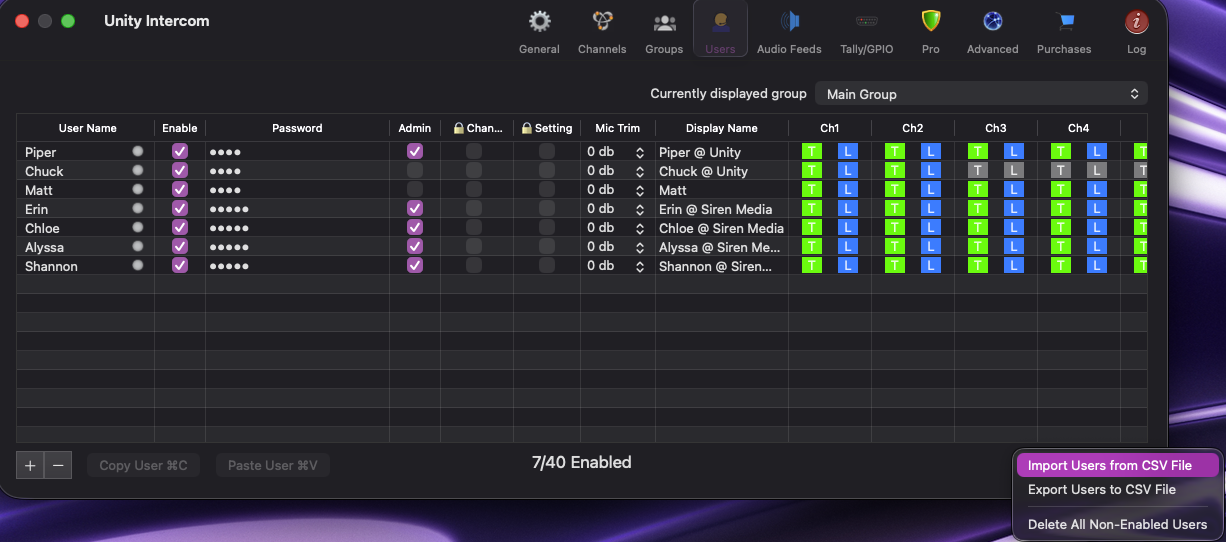Viewport: 1226px width, 542px height.
Task: Click the Mic Trim column header
Action: coord(618,128)
